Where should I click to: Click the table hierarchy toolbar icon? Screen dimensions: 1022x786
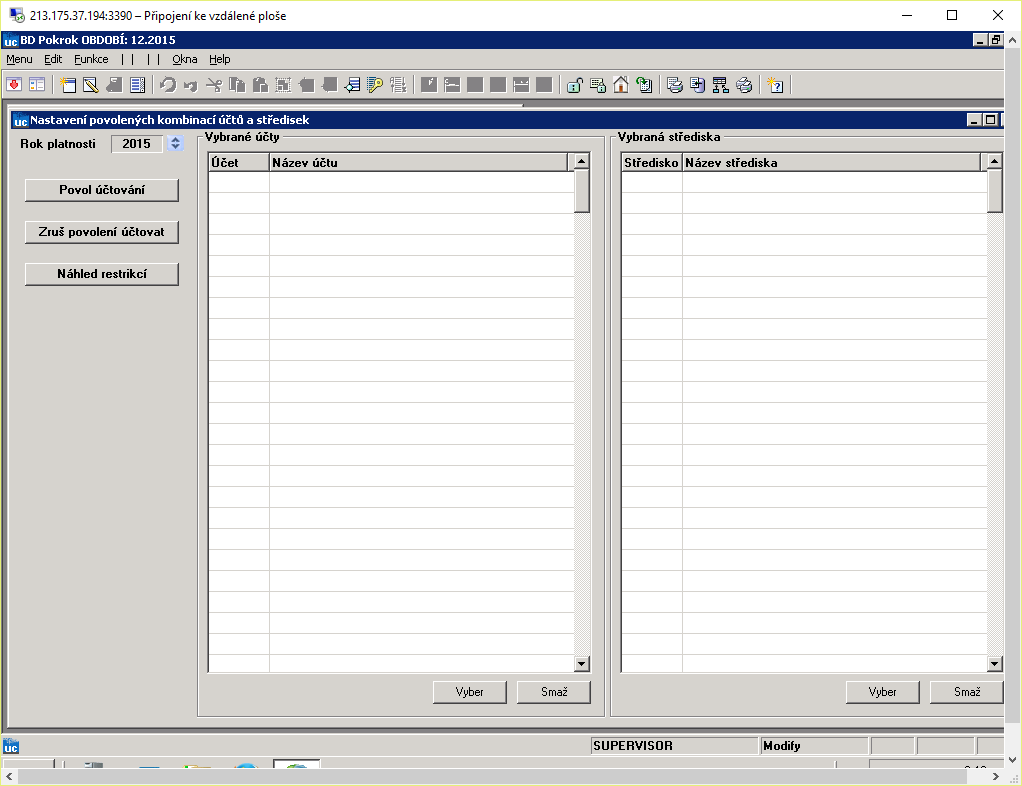click(x=720, y=85)
